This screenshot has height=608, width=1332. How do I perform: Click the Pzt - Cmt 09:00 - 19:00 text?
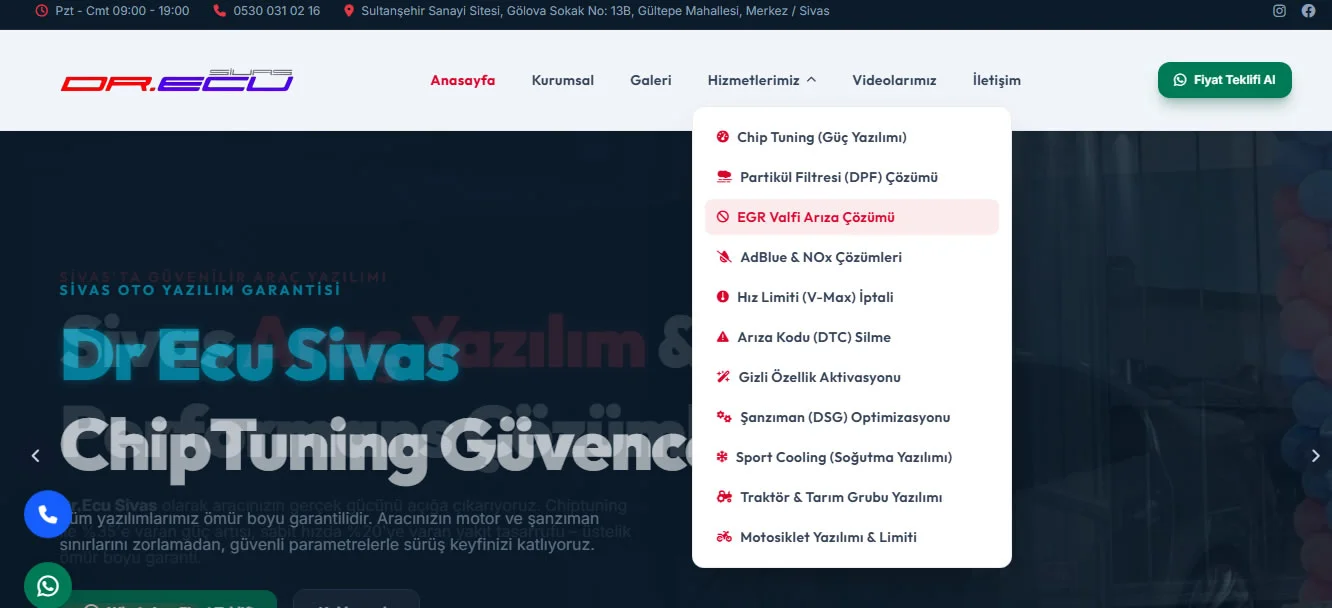coord(122,11)
